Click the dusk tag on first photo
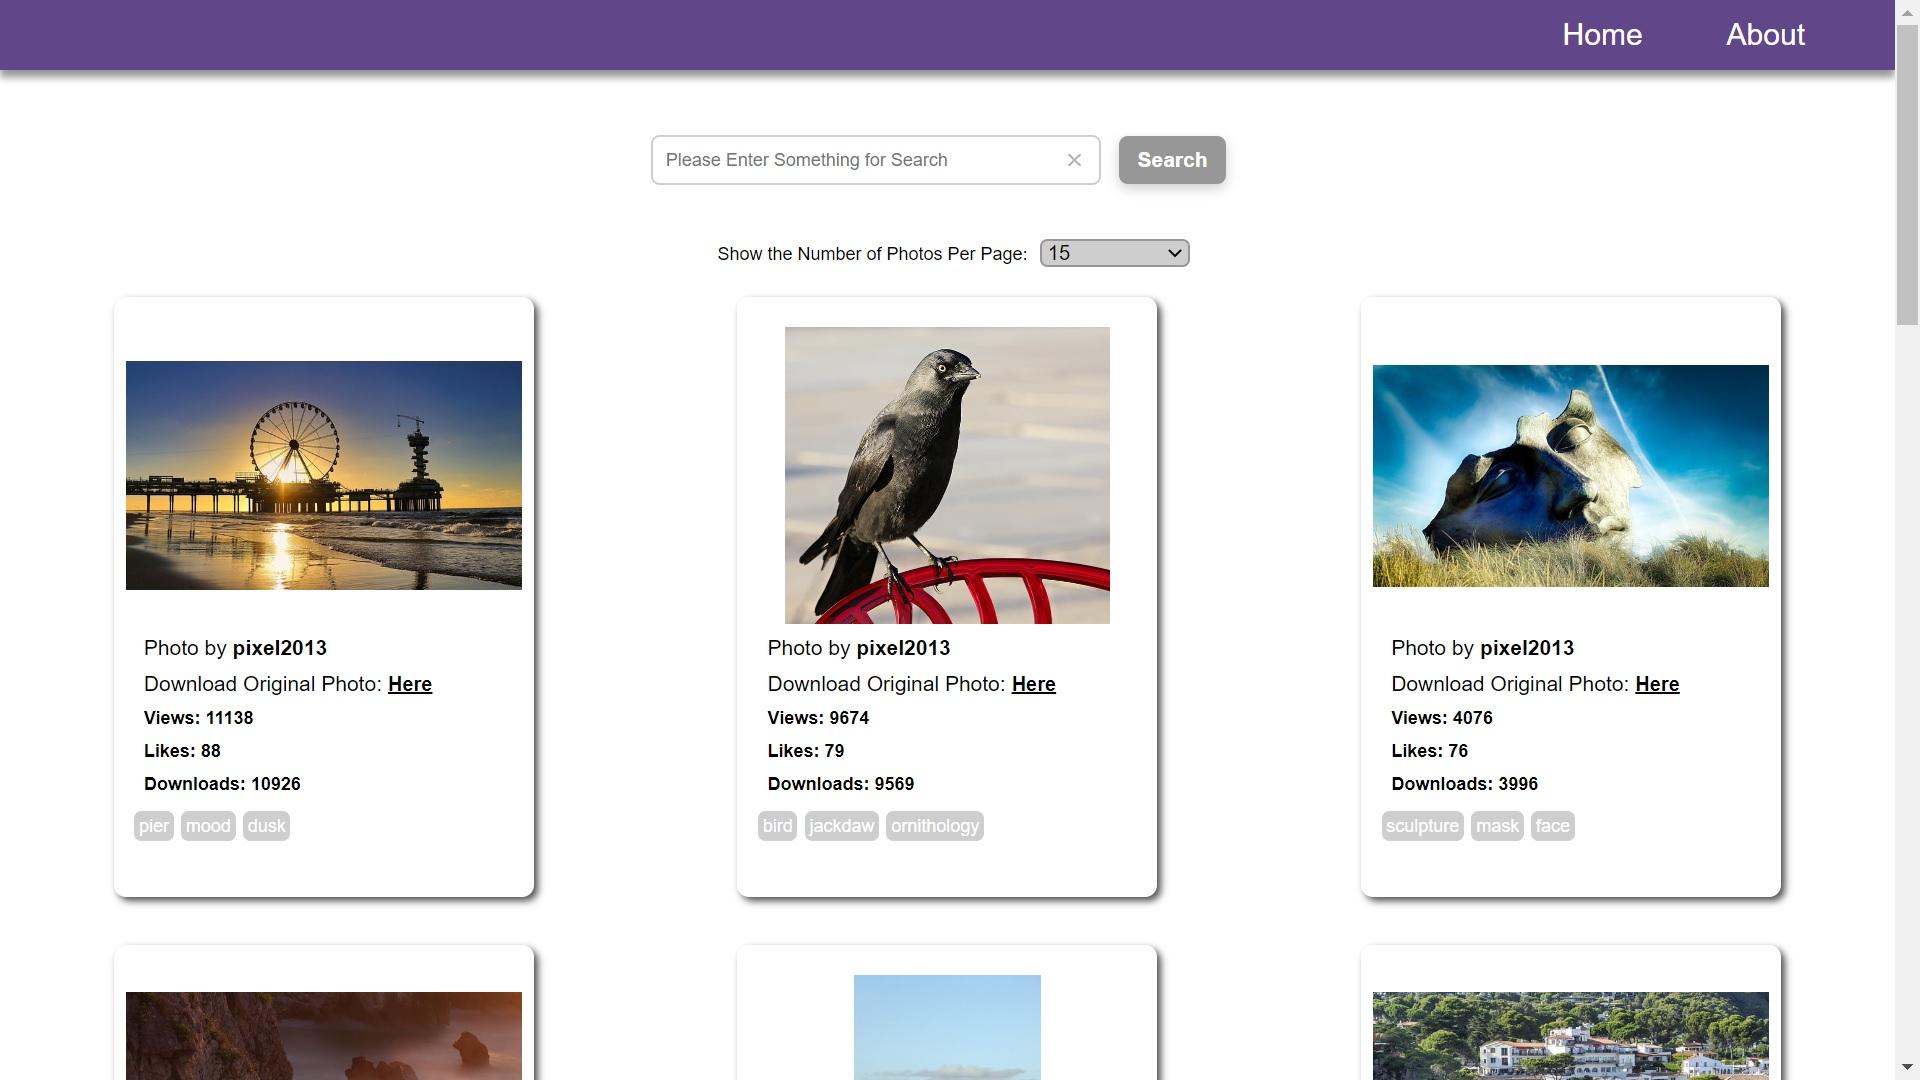 268,825
